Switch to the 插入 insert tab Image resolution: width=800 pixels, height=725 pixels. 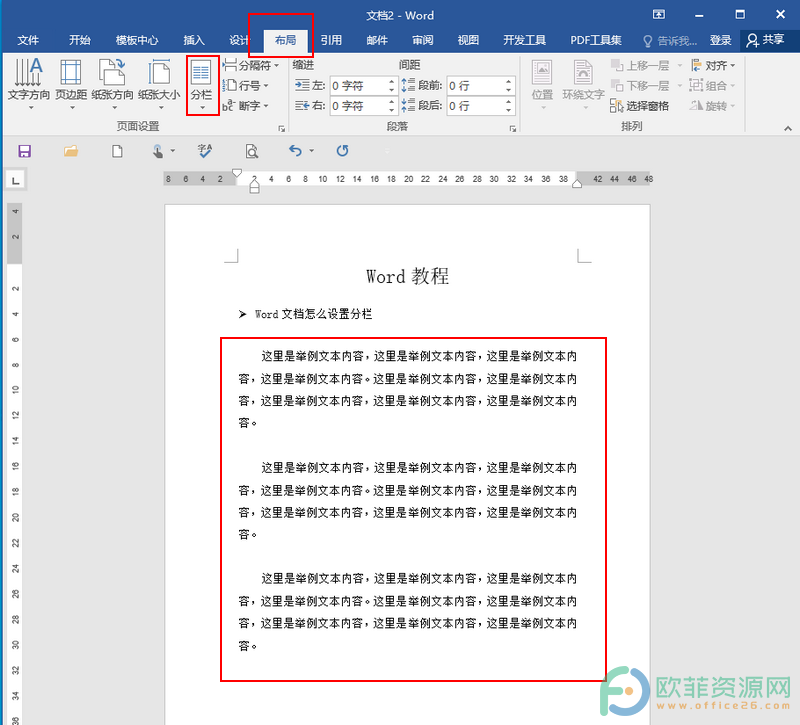(x=194, y=40)
